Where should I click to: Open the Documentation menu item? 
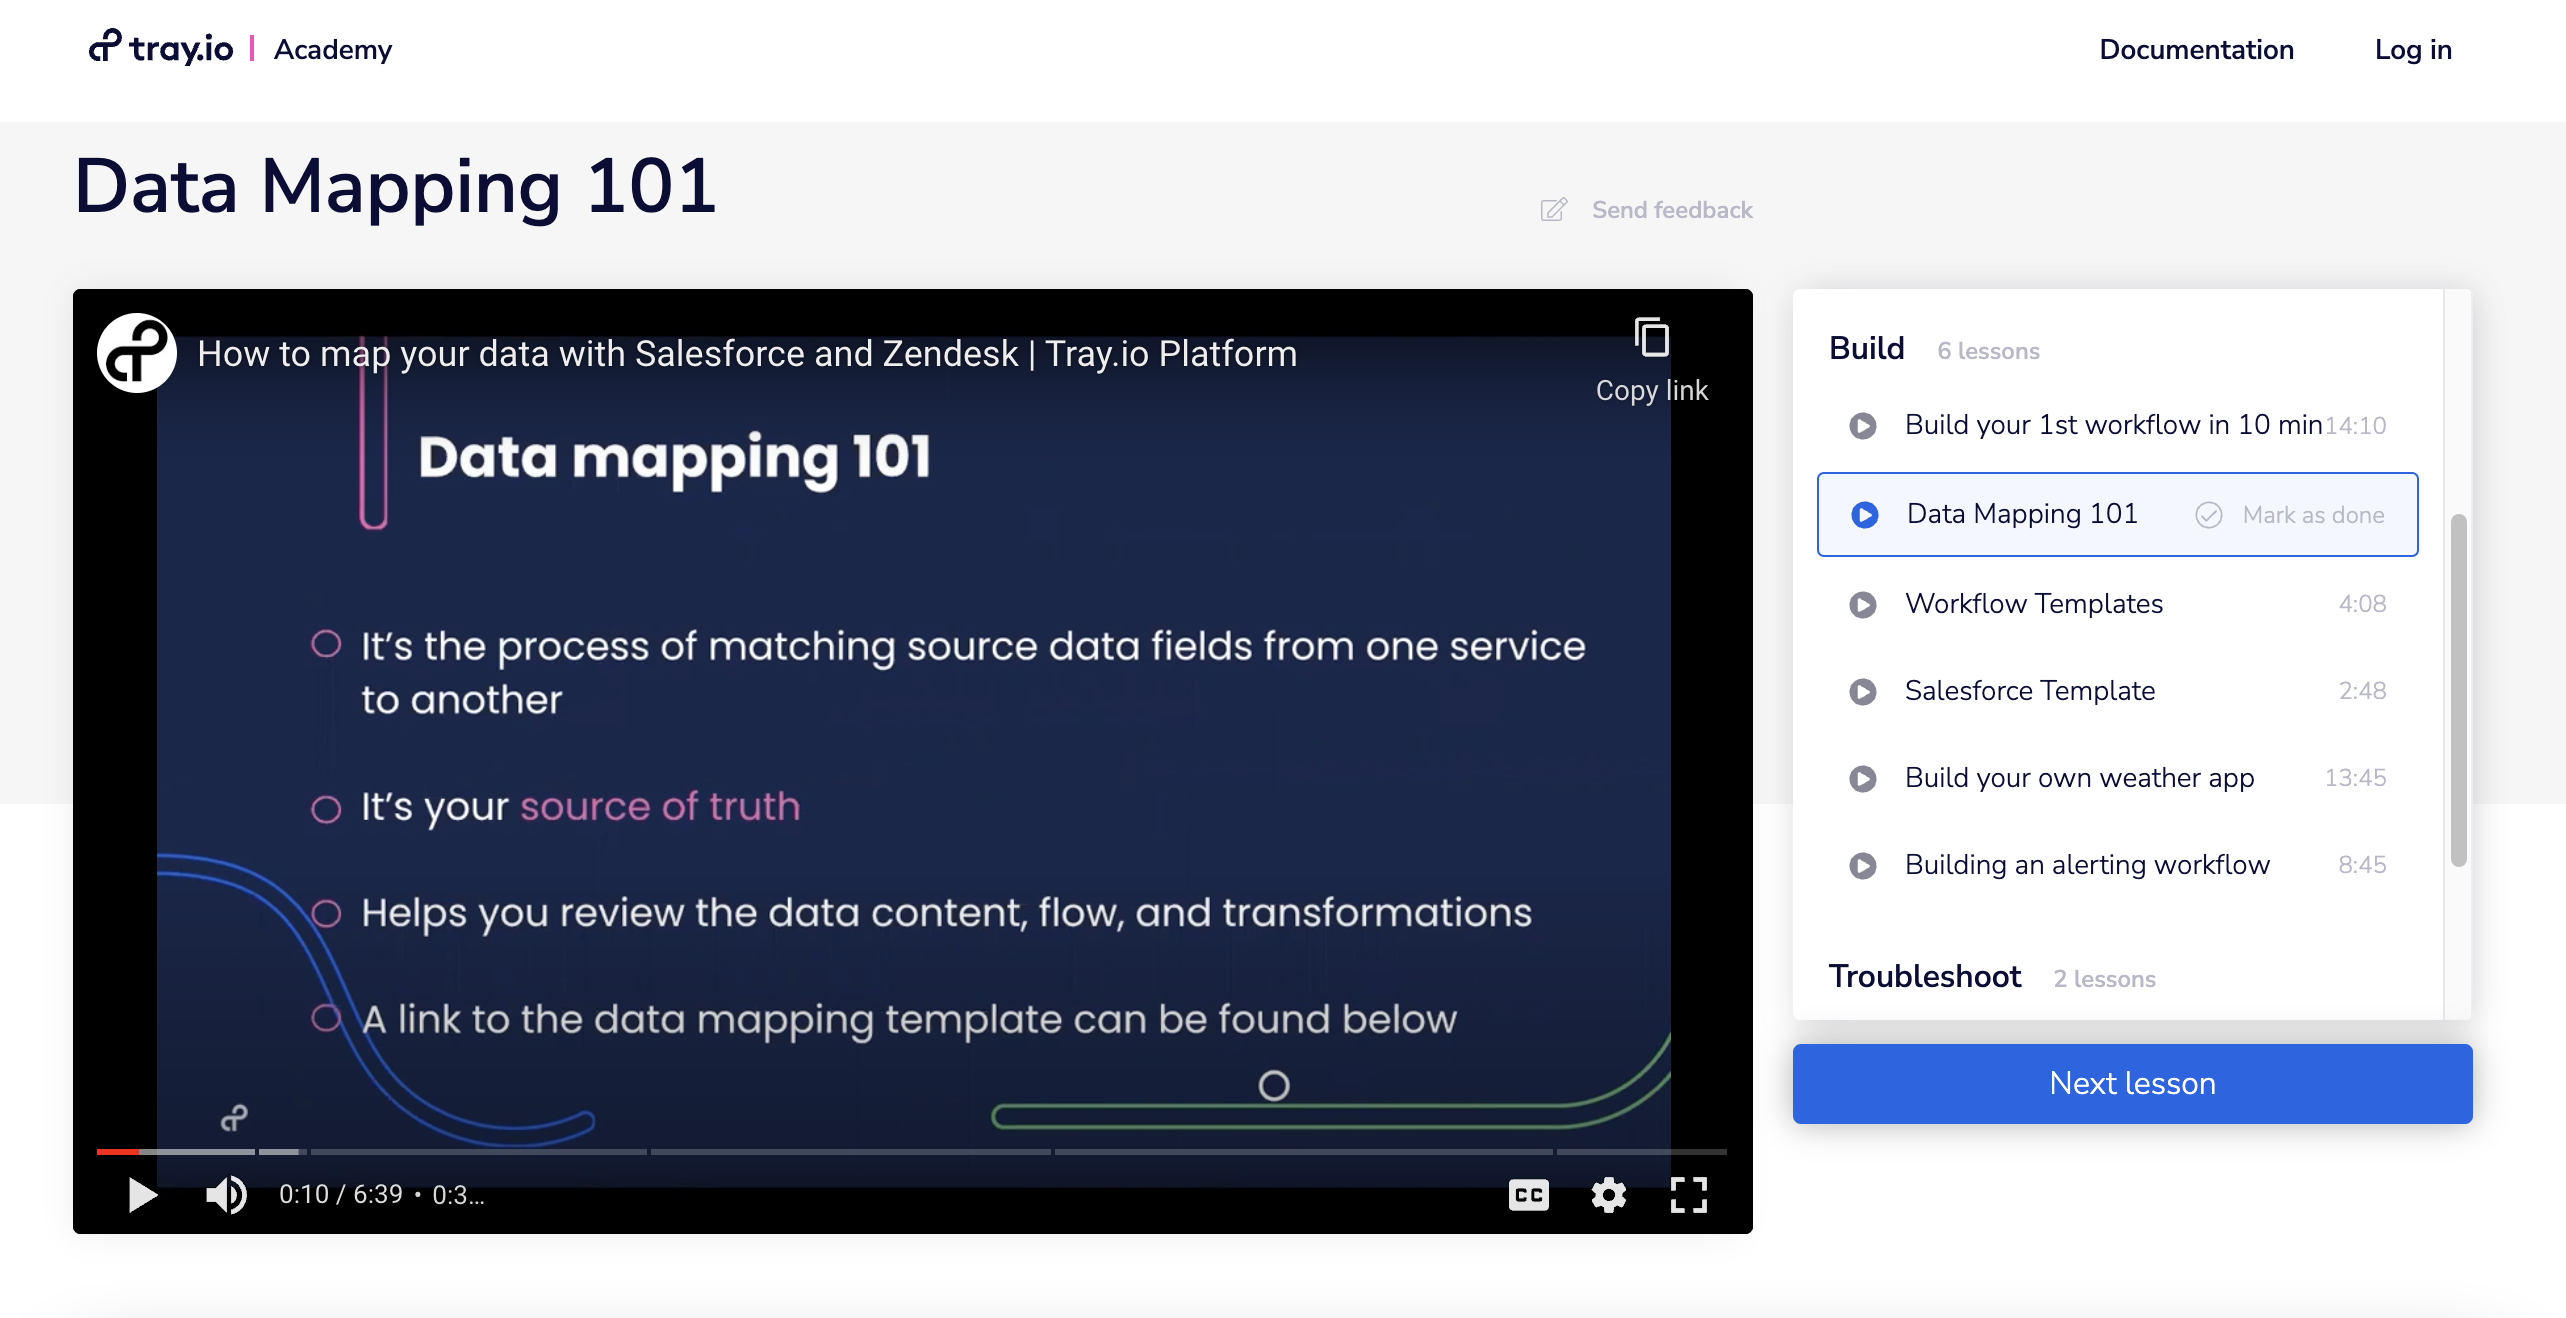[2196, 49]
